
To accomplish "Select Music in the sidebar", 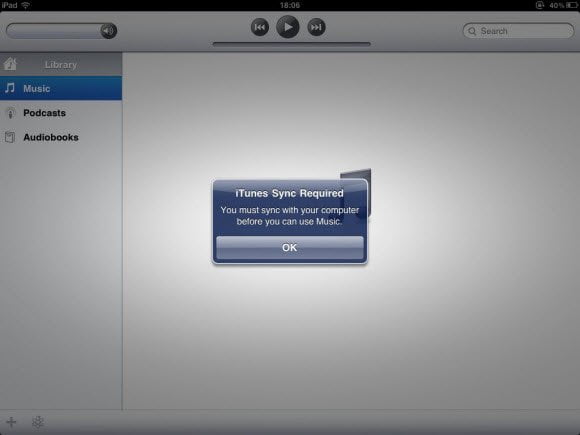I will tap(61, 88).
